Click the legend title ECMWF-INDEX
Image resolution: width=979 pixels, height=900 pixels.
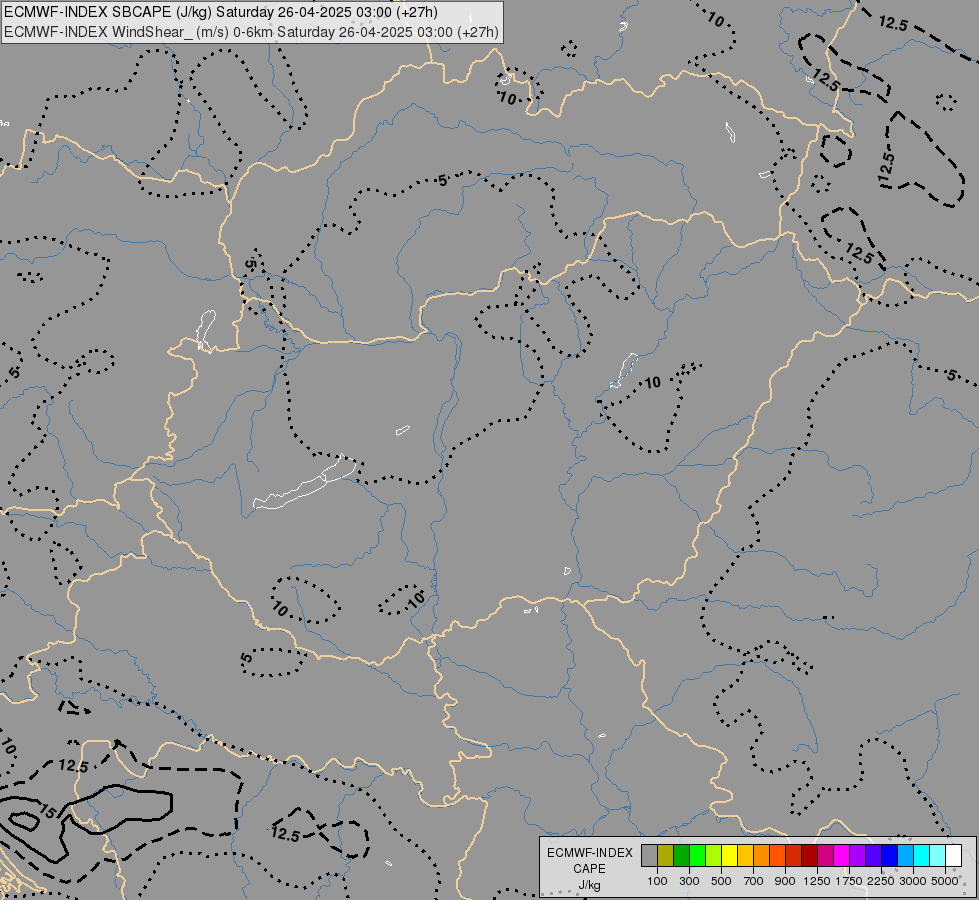tap(589, 853)
